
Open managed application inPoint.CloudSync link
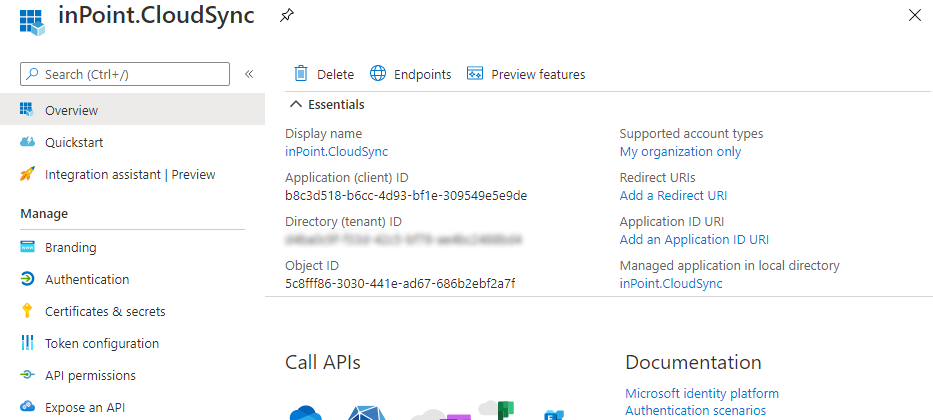tap(671, 283)
